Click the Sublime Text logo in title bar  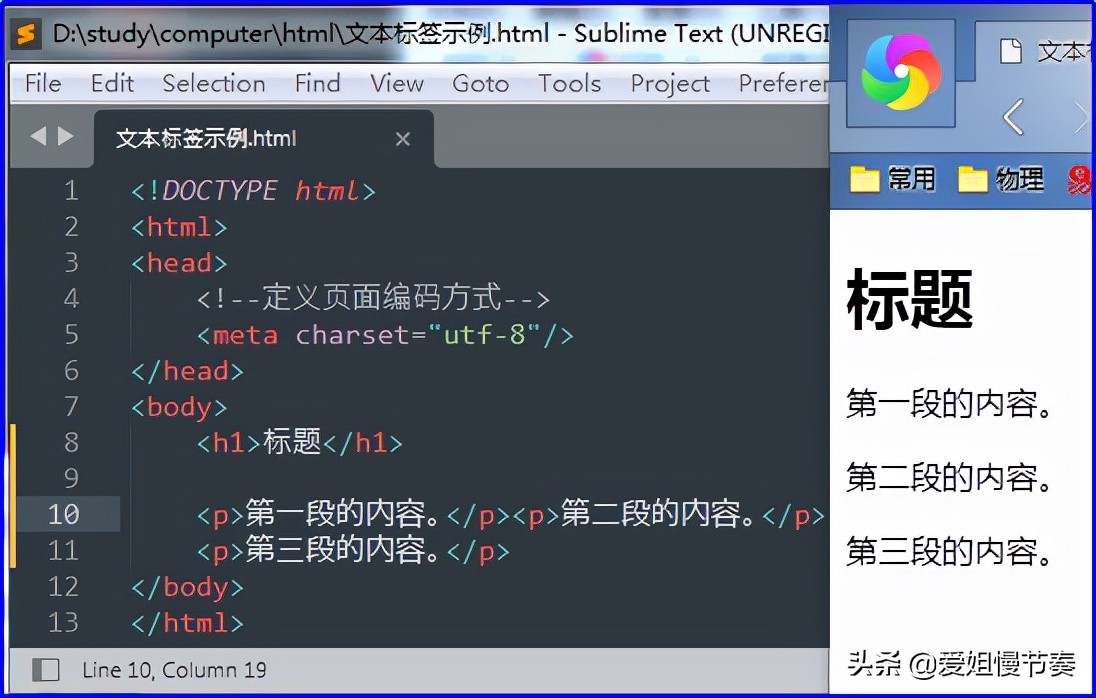(27, 33)
